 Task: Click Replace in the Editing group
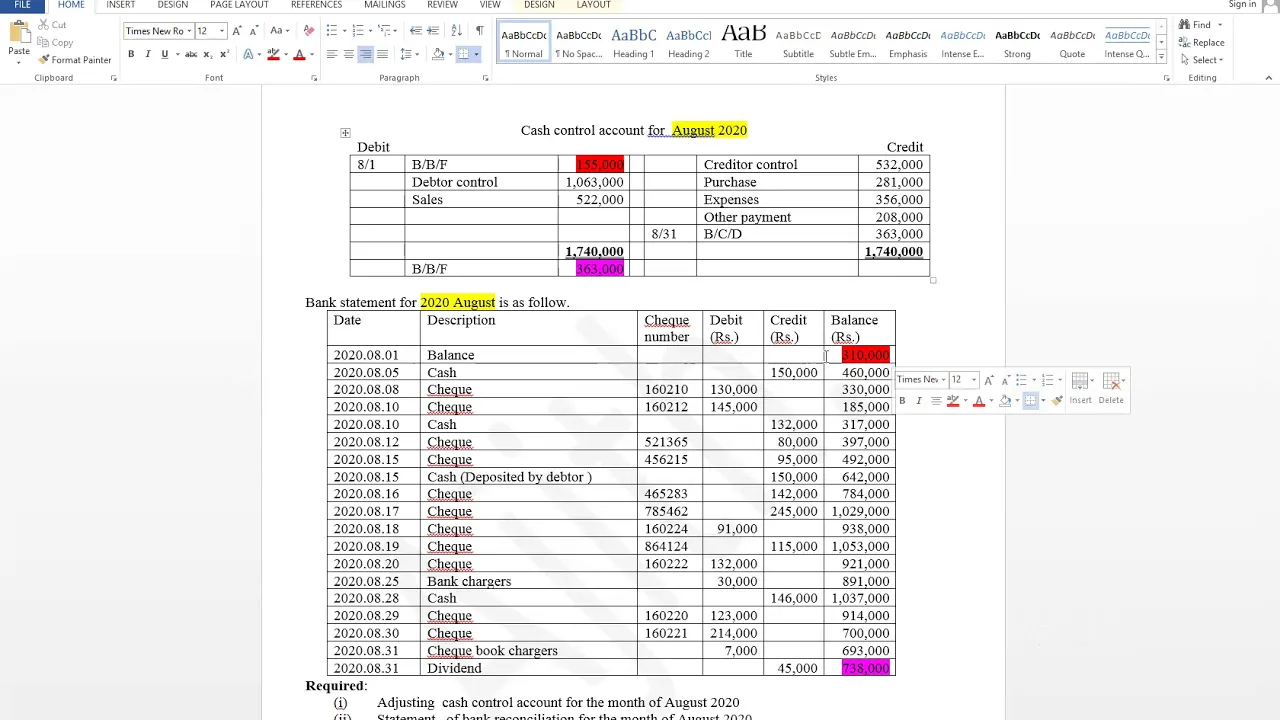pos(1200,42)
